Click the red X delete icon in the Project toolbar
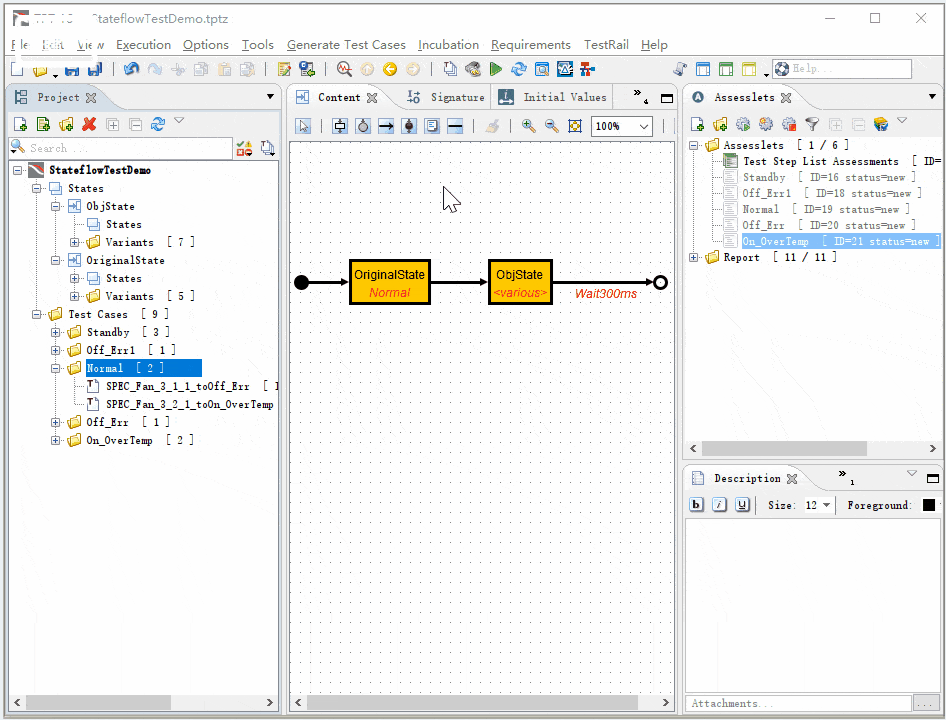 pyautogui.click(x=89, y=124)
